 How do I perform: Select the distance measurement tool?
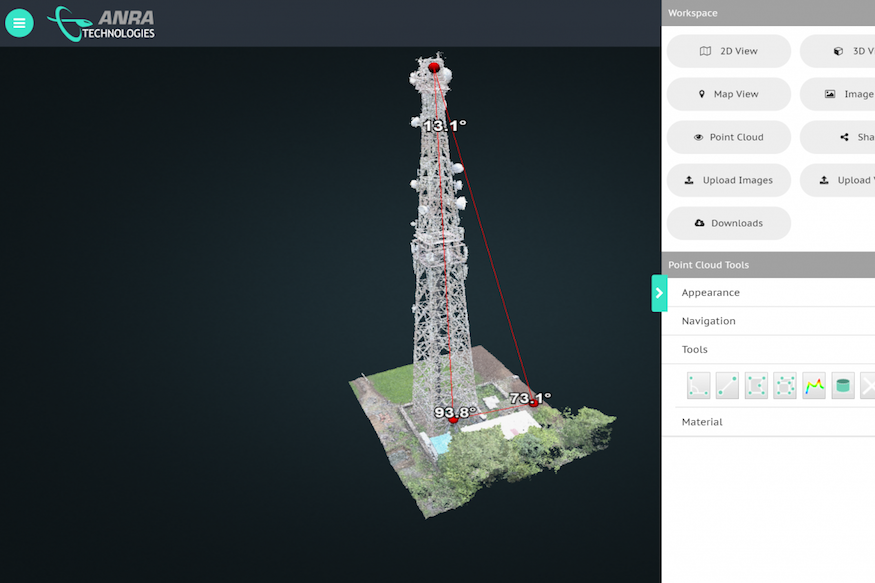pos(727,386)
